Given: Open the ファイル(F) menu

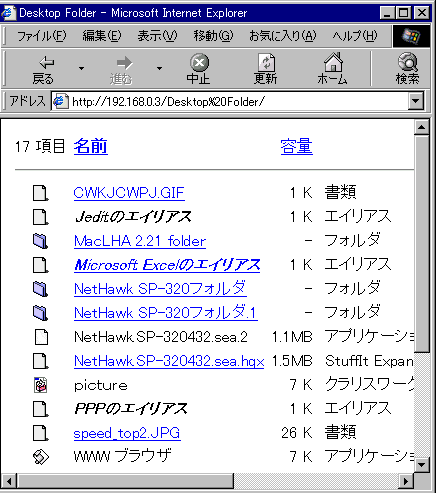Looking at the screenshot, I should click(42, 36).
